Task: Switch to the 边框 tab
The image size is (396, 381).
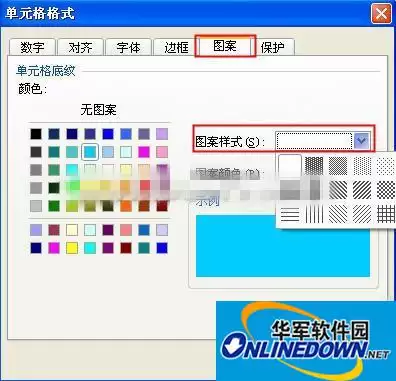Action: coord(176,47)
